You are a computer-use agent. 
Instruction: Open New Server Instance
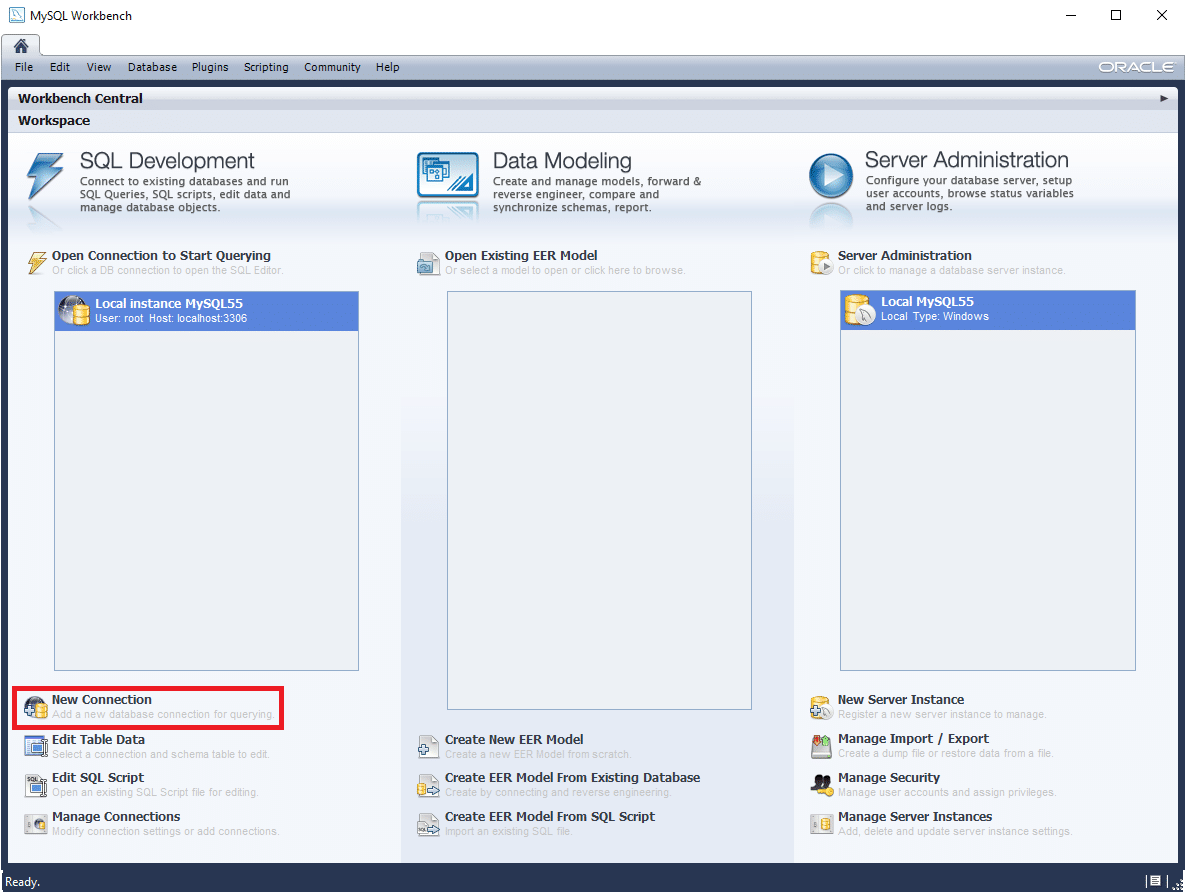click(901, 699)
